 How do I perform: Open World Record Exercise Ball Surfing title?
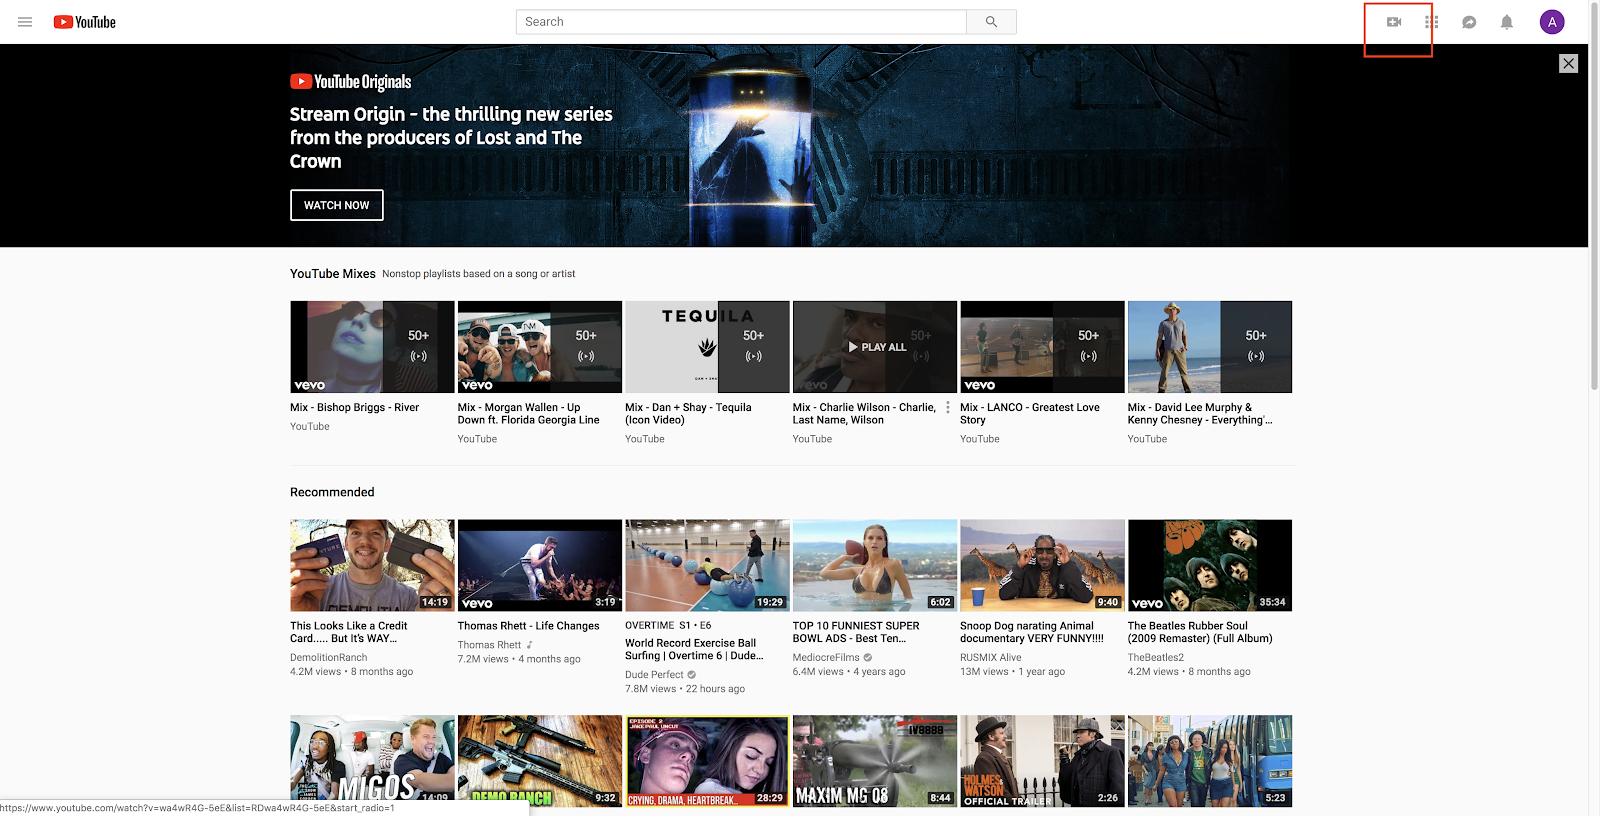pyautogui.click(x=694, y=650)
